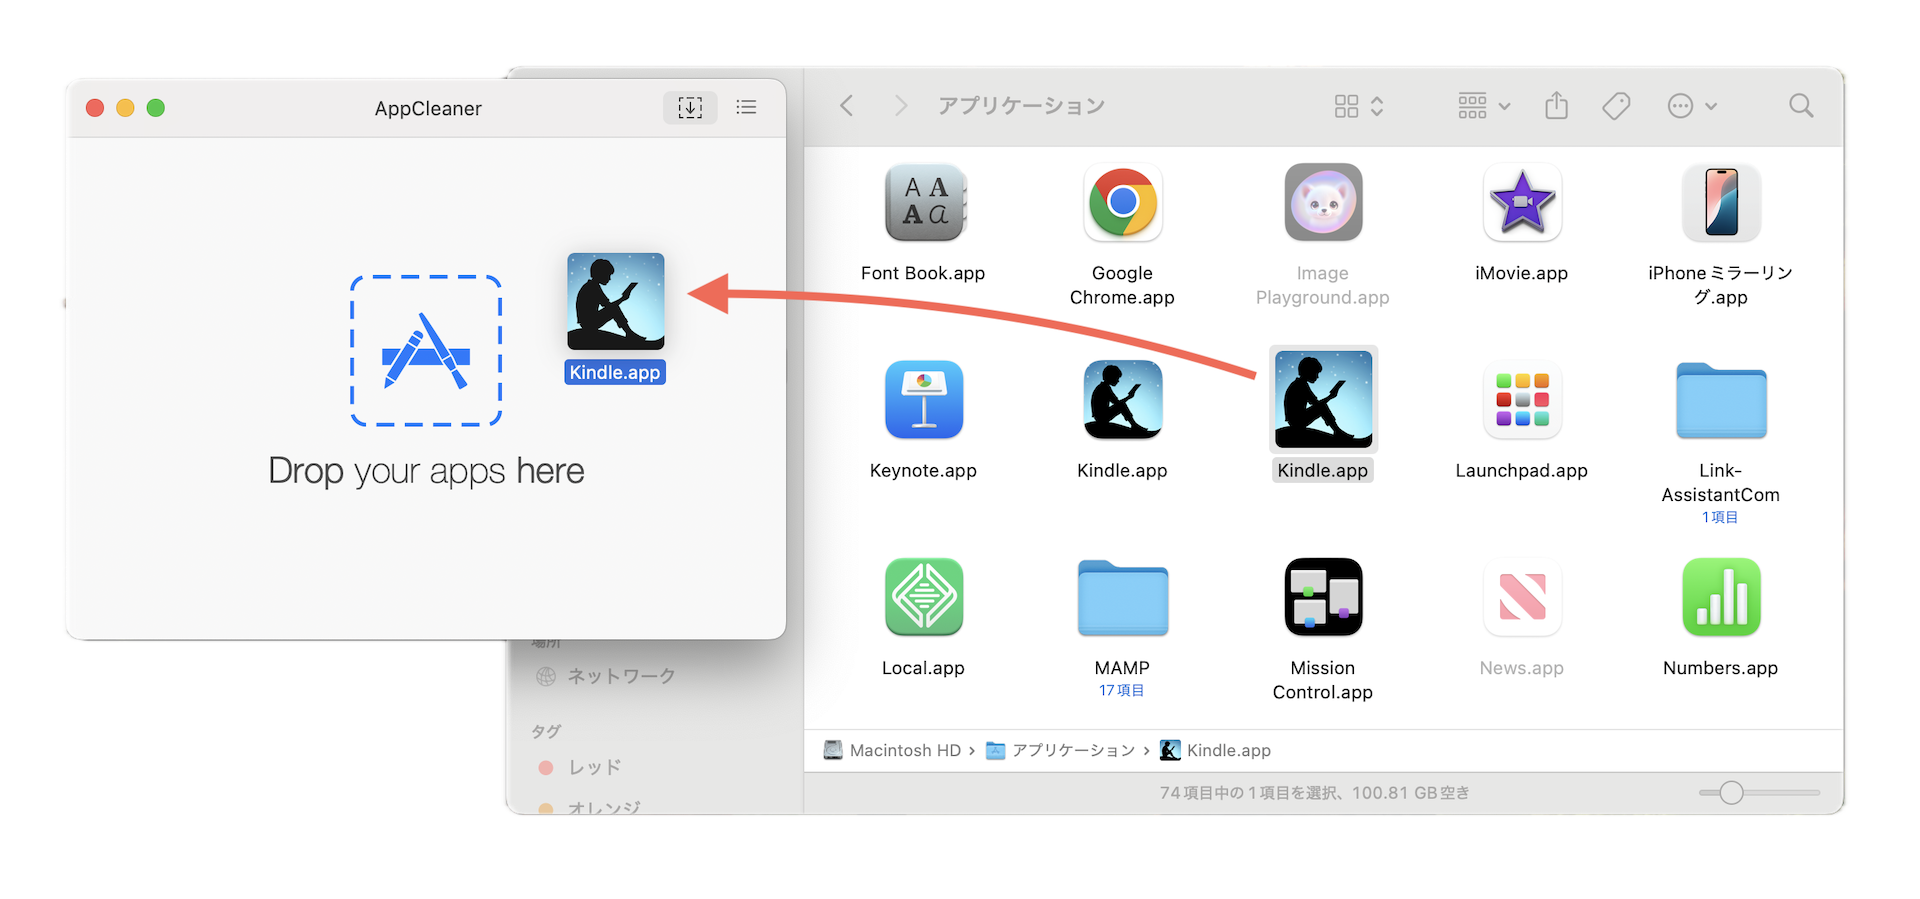Click アプリケーション in the path bar
The width and height of the screenshot is (1920, 899).
[1060, 750]
